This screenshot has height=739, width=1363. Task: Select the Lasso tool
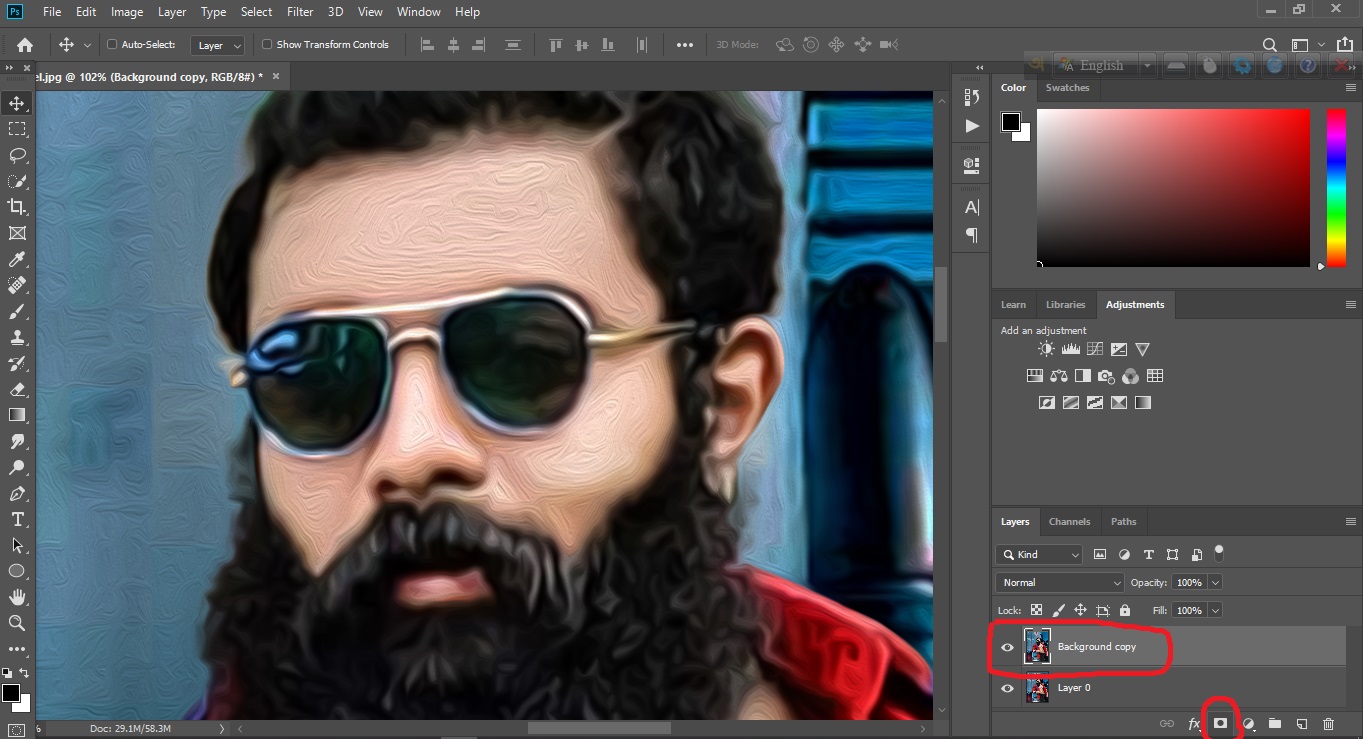(x=17, y=155)
